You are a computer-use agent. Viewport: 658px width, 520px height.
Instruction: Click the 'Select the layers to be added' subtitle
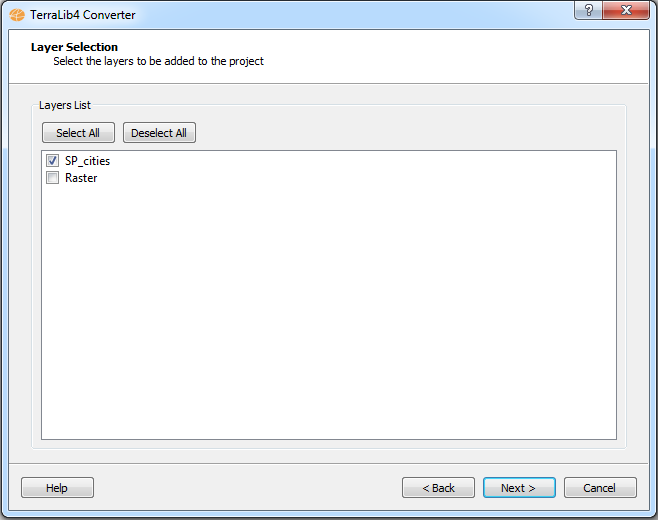158,61
